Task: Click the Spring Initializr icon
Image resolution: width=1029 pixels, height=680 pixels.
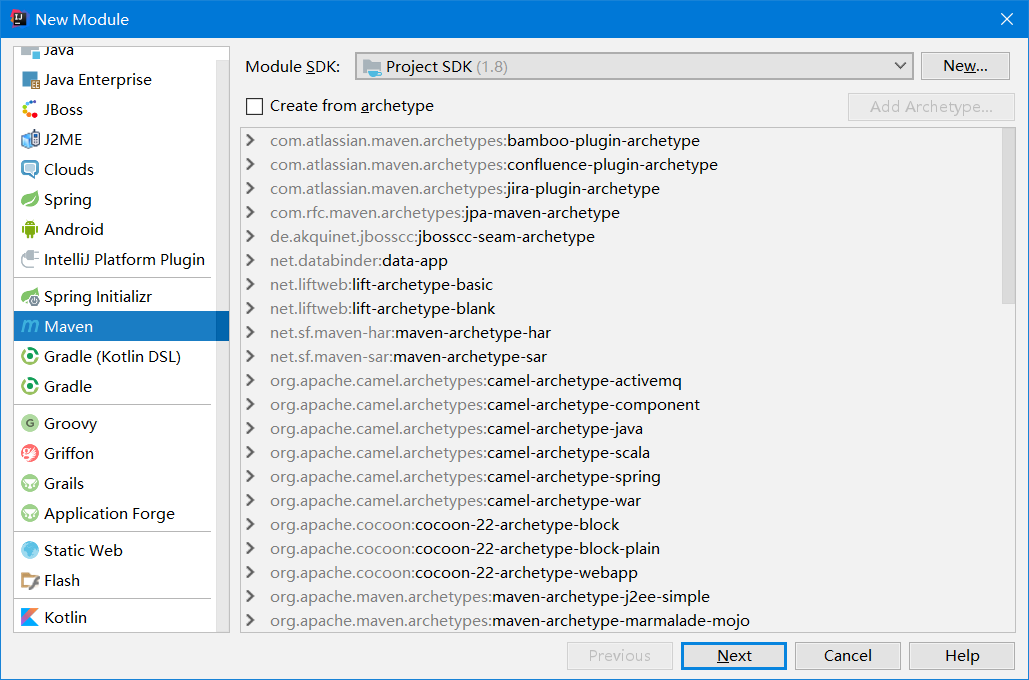Action: click(x=30, y=297)
